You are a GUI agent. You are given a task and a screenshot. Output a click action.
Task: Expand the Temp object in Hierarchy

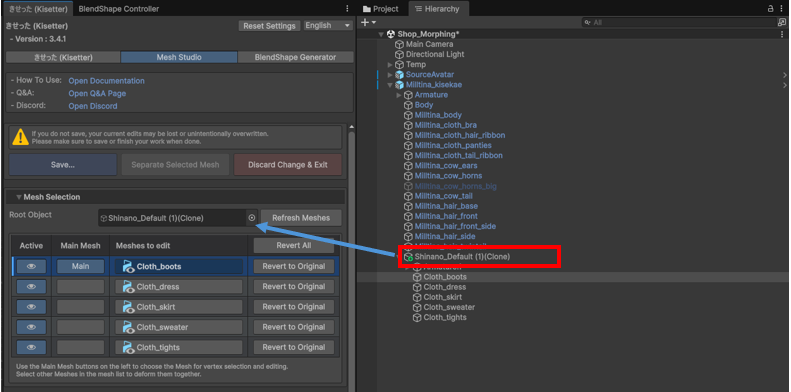point(390,65)
